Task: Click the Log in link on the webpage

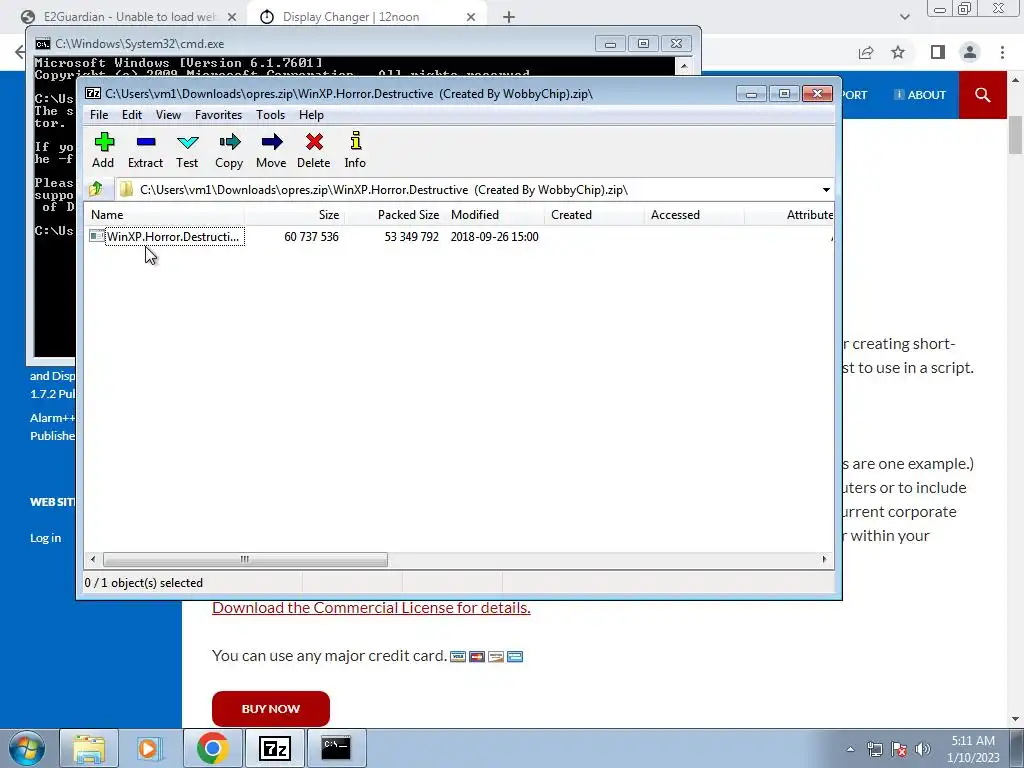Action: (45, 538)
